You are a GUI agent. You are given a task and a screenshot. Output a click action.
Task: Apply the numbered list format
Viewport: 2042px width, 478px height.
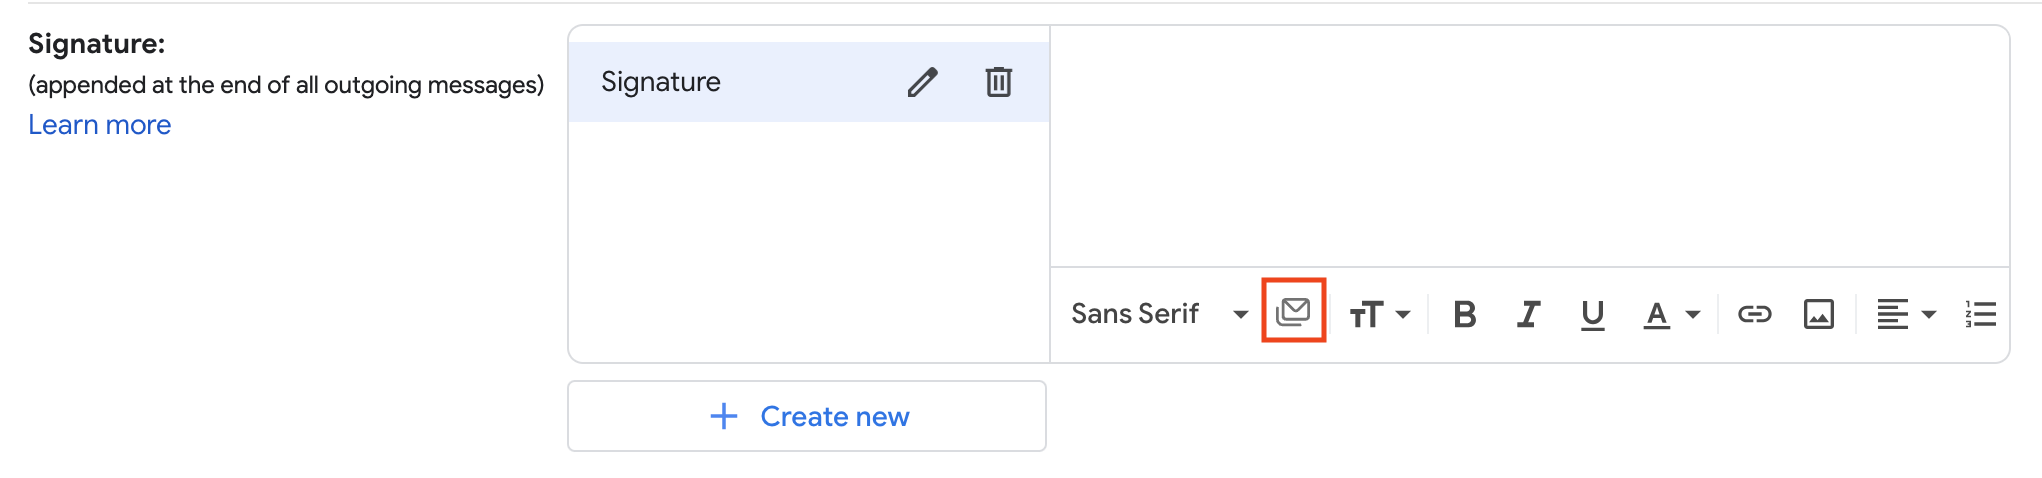(x=1980, y=314)
